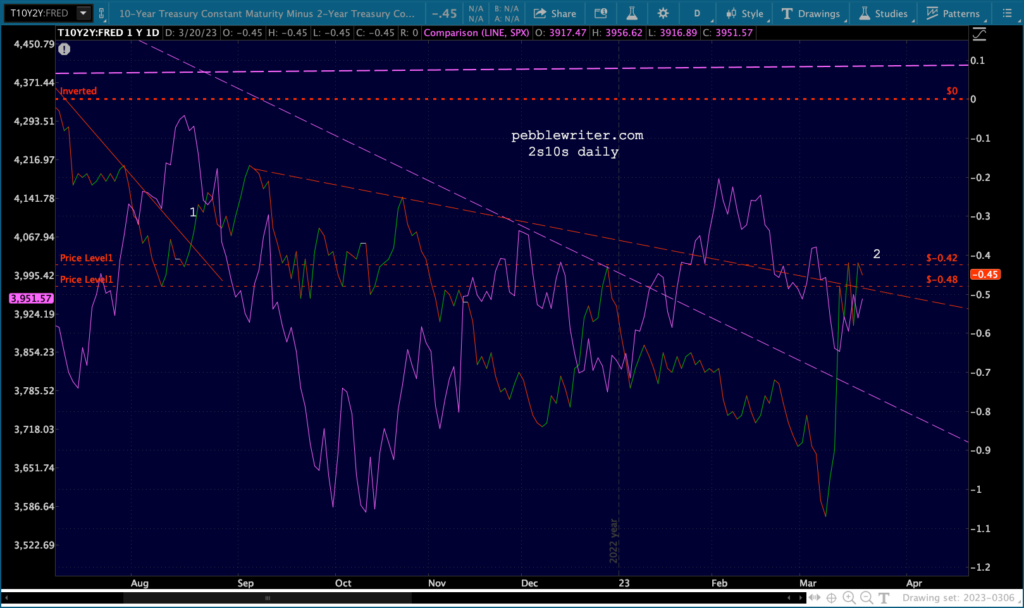
Task: Click the Comparison (LINE, SPX) study label
Action: (476, 33)
